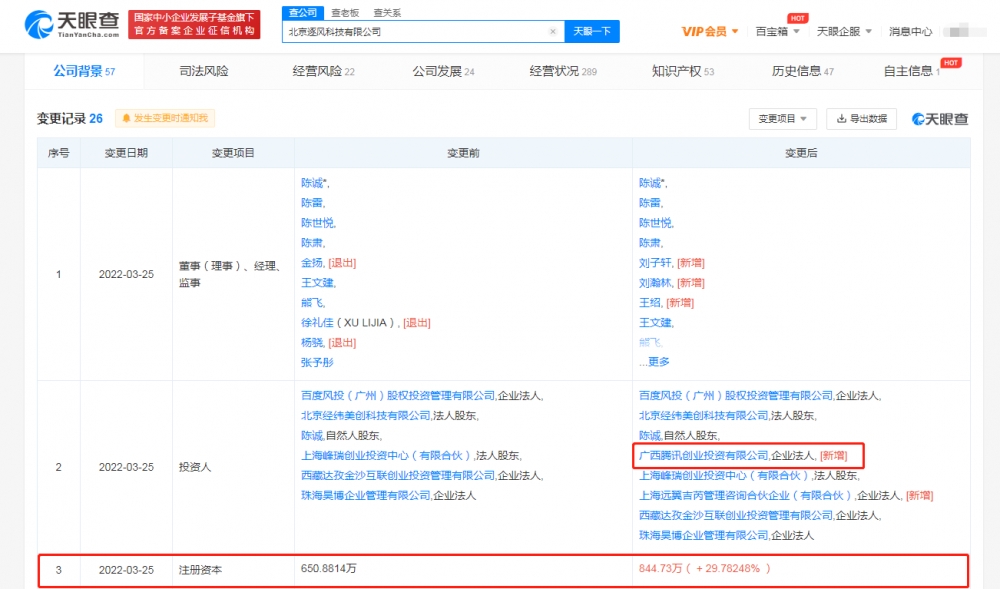This screenshot has width=1000, height=589.
Task: Open 上海远翼吉芮管理咨询合伙企业 link
Action: click(745, 495)
